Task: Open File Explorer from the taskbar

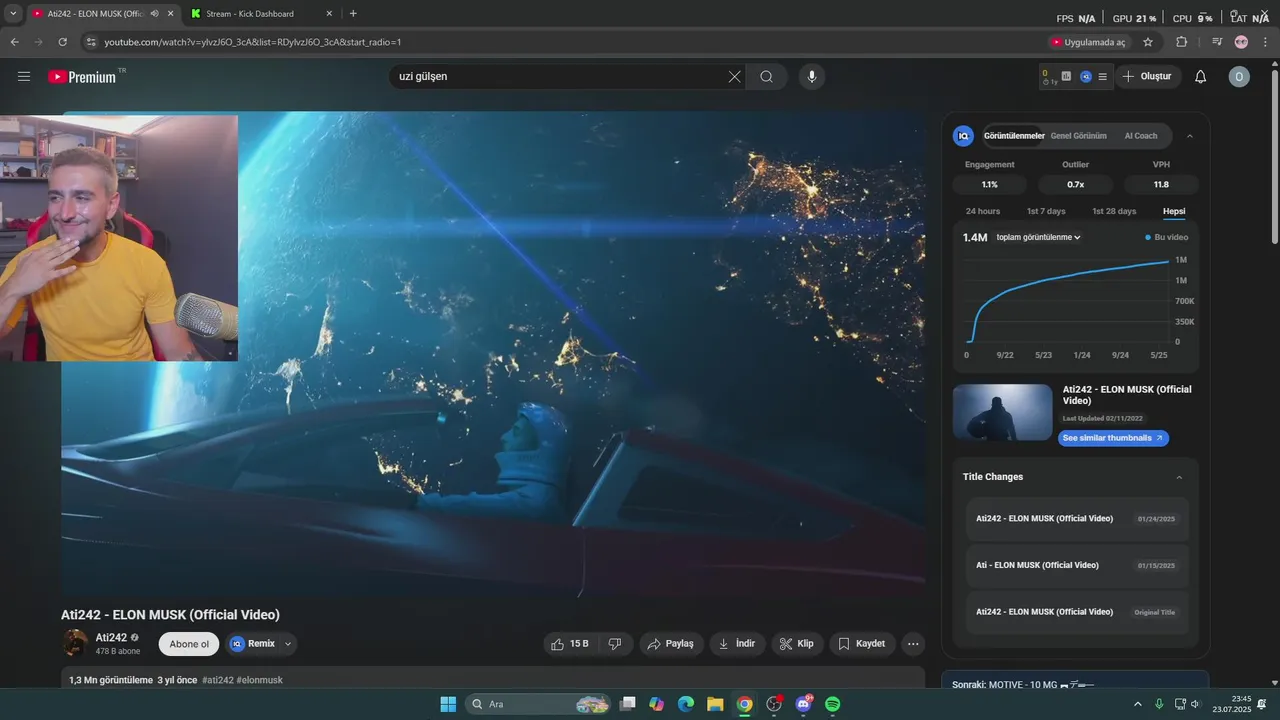Action: tap(715, 704)
